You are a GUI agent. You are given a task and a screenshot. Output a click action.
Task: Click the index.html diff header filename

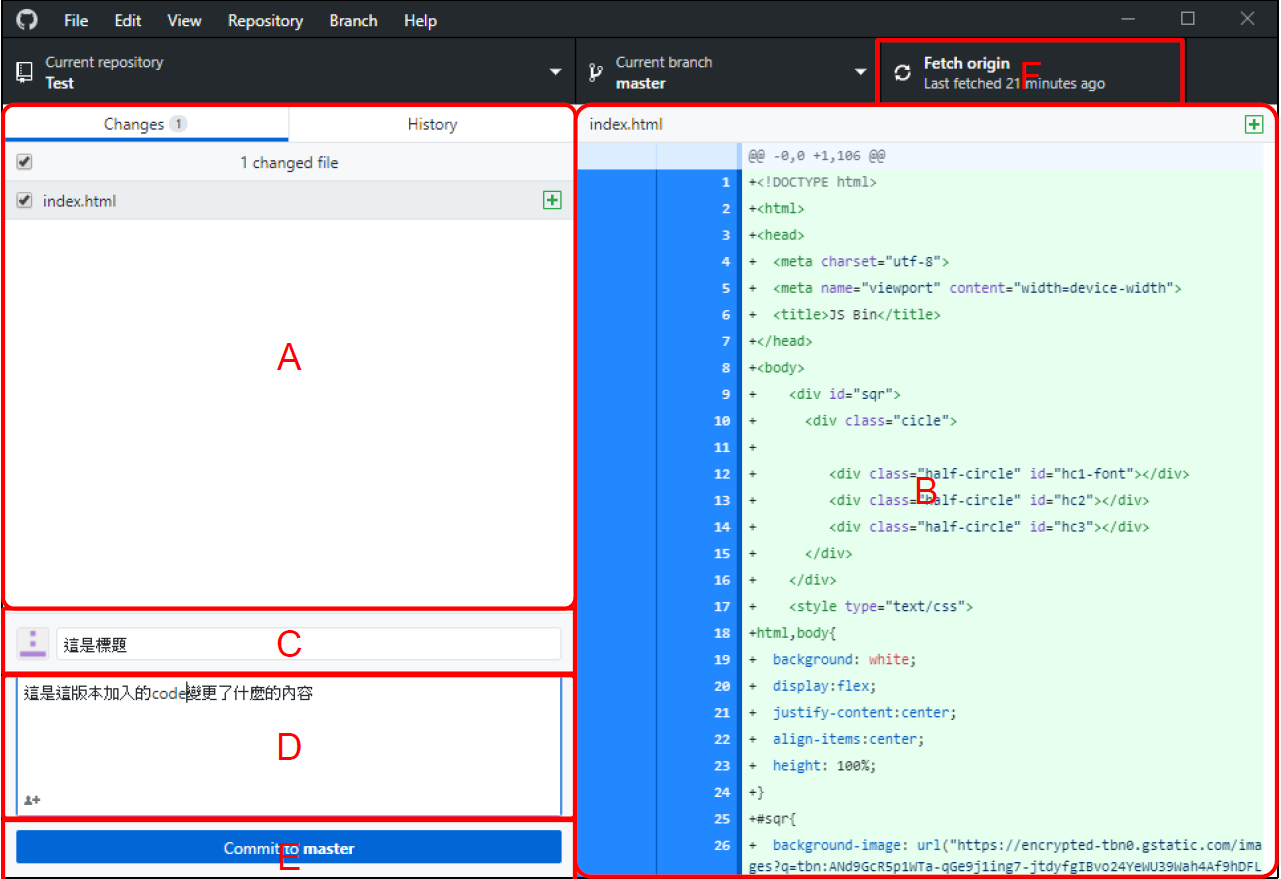point(626,124)
